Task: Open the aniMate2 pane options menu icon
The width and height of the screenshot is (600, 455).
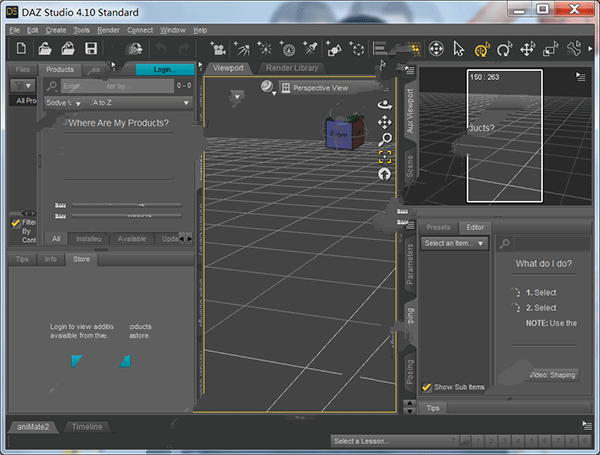Action: pos(587,425)
